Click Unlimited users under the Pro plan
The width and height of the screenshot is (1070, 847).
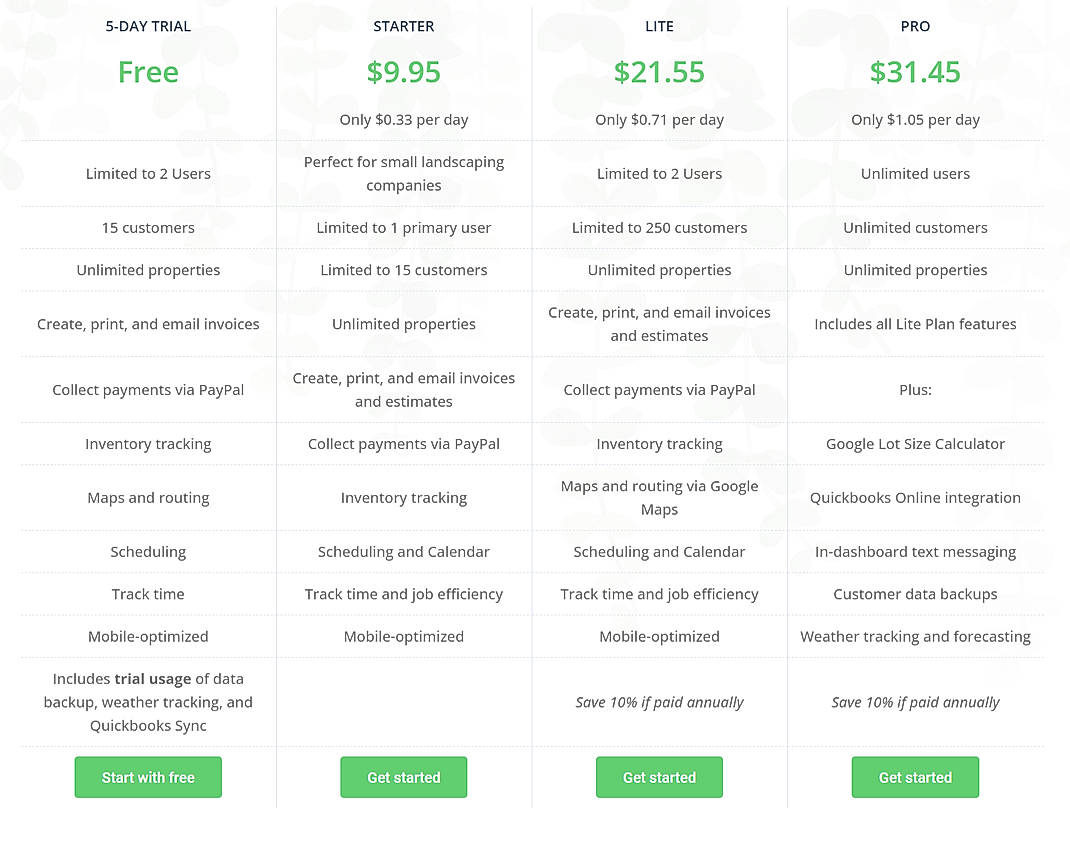915,173
